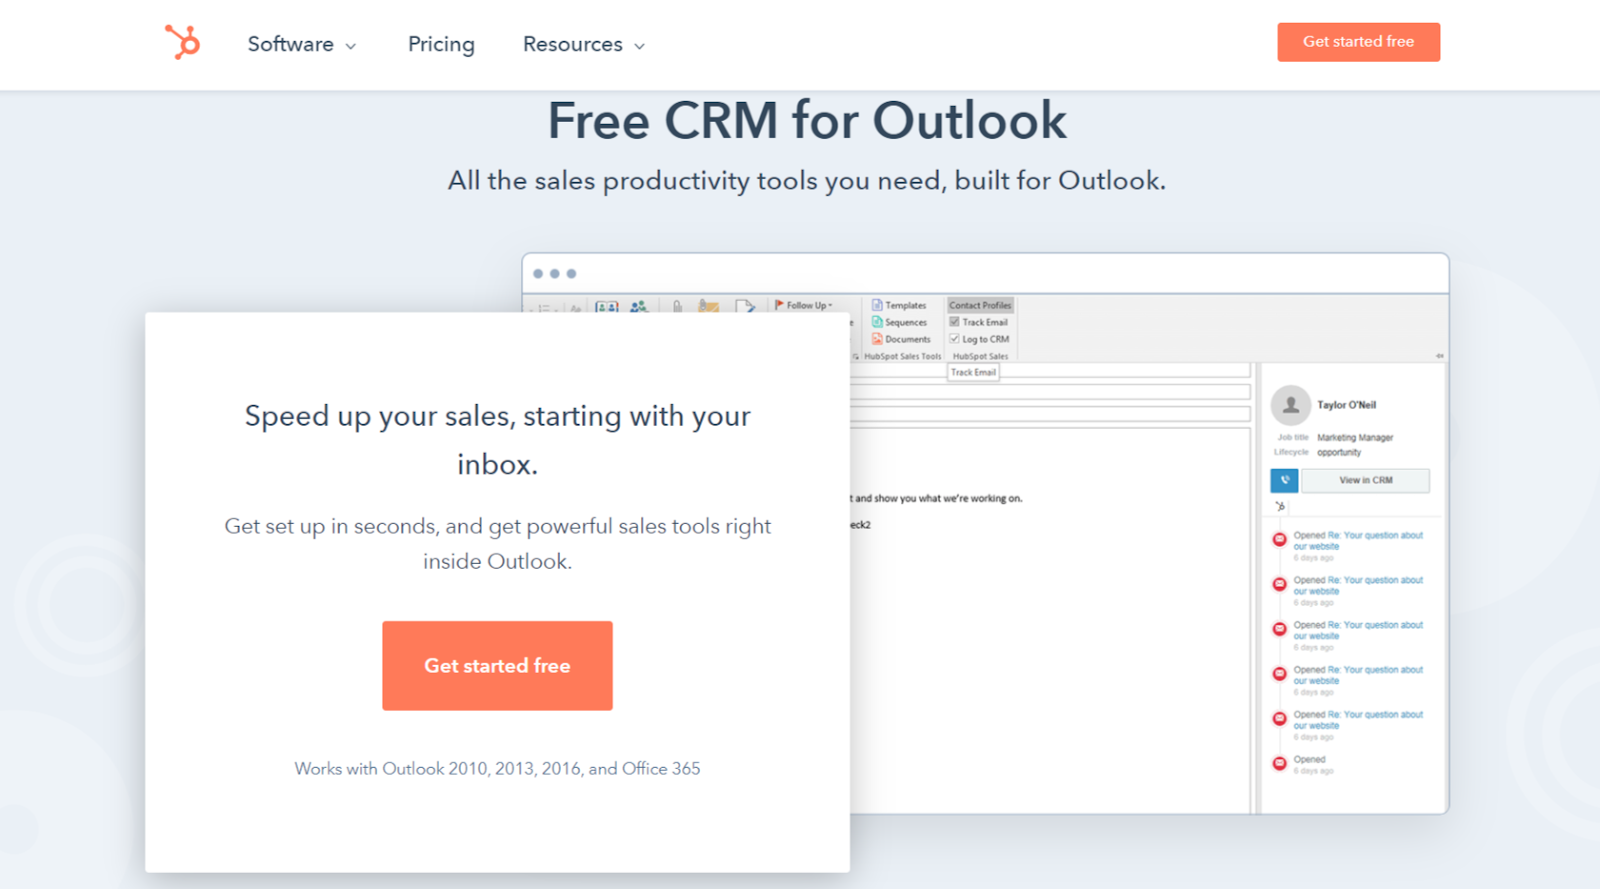This screenshot has width=1600, height=889.
Task: Click the email body text area
Action: click(1050, 620)
